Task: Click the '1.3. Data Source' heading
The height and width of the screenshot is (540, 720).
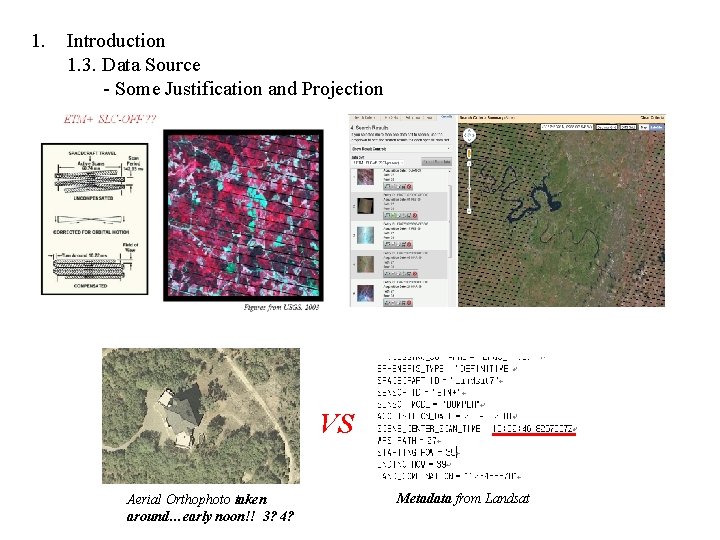Action: tap(134, 65)
